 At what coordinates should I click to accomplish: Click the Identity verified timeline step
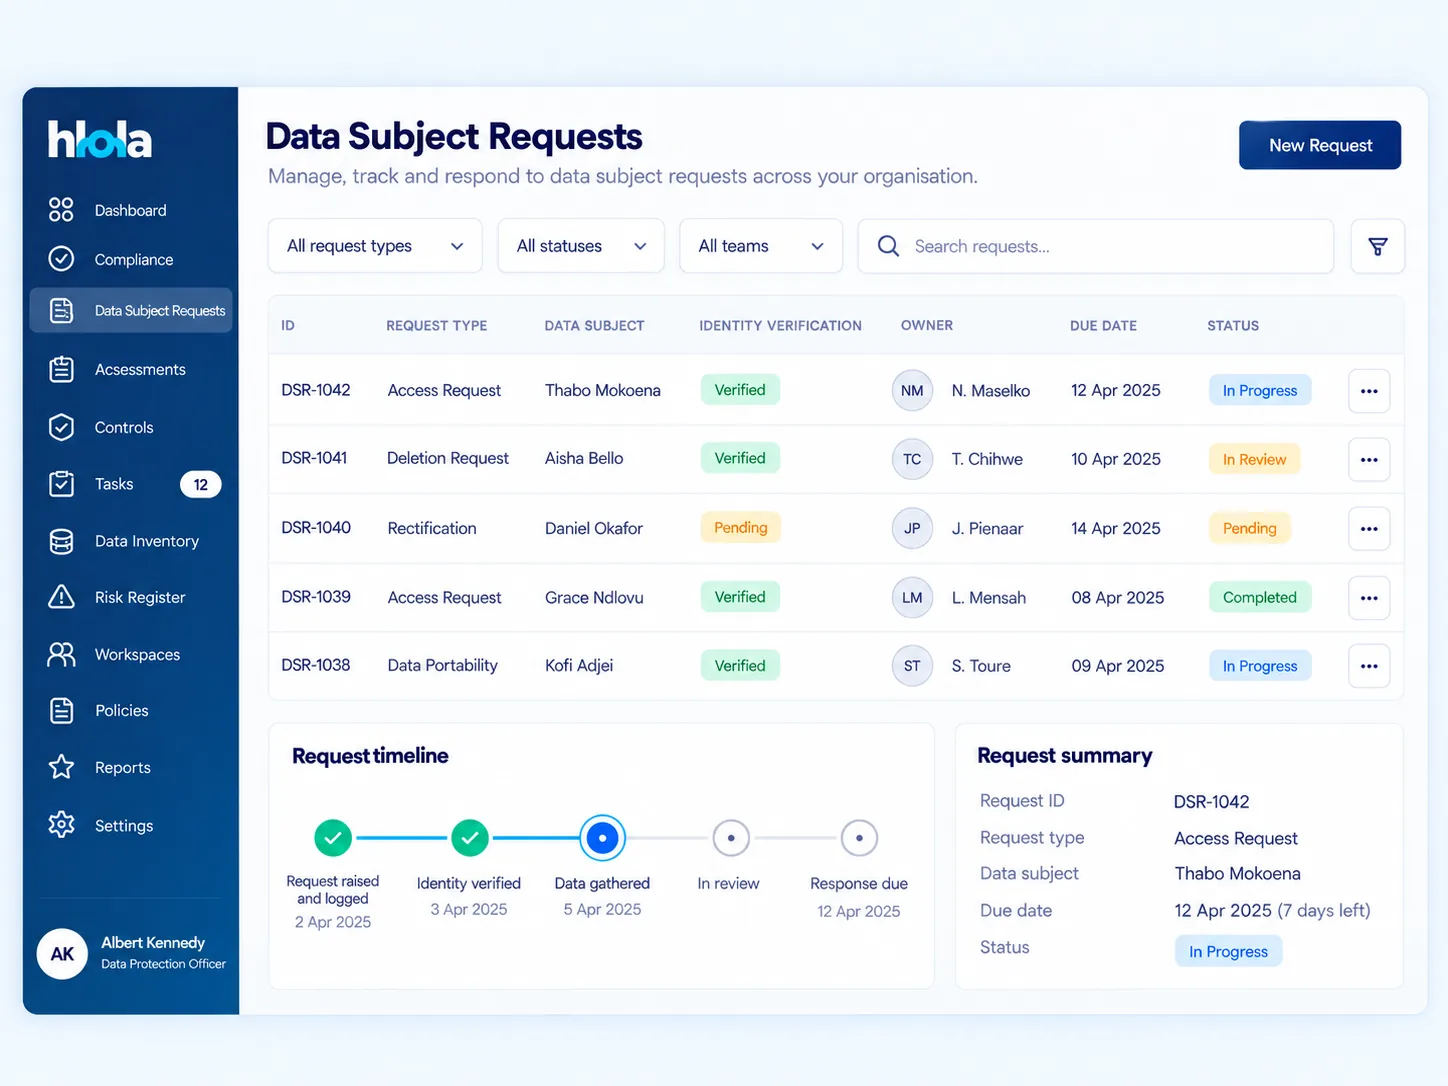469,838
